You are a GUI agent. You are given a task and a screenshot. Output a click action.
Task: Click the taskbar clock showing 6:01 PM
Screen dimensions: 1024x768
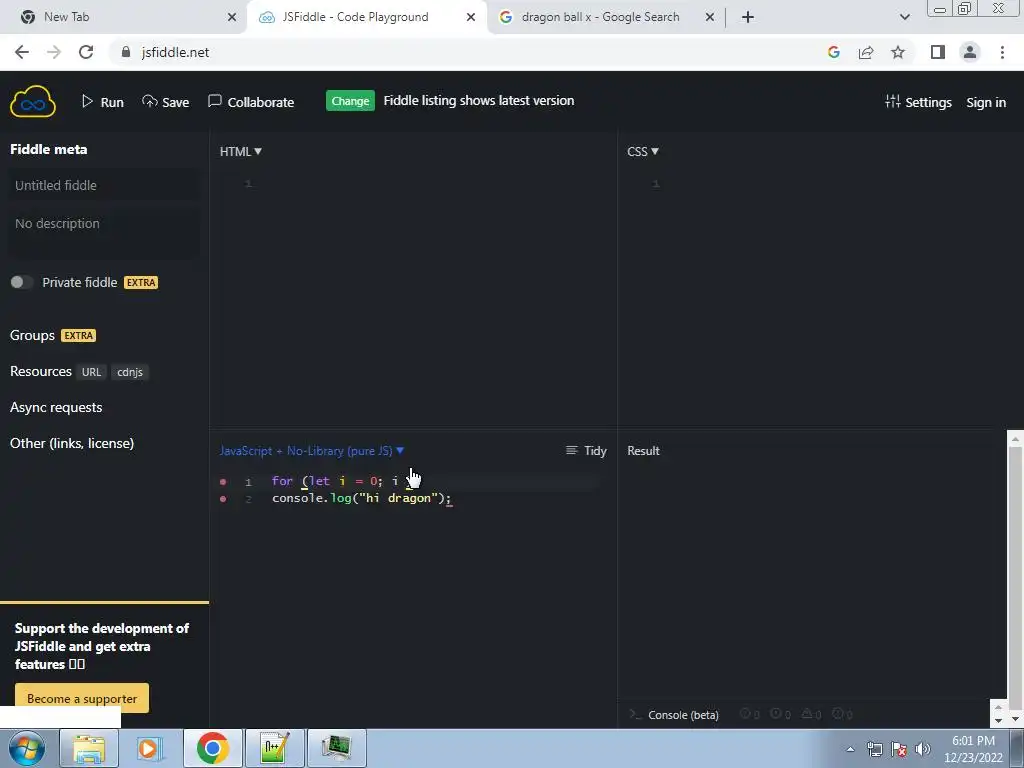coord(973,749)
